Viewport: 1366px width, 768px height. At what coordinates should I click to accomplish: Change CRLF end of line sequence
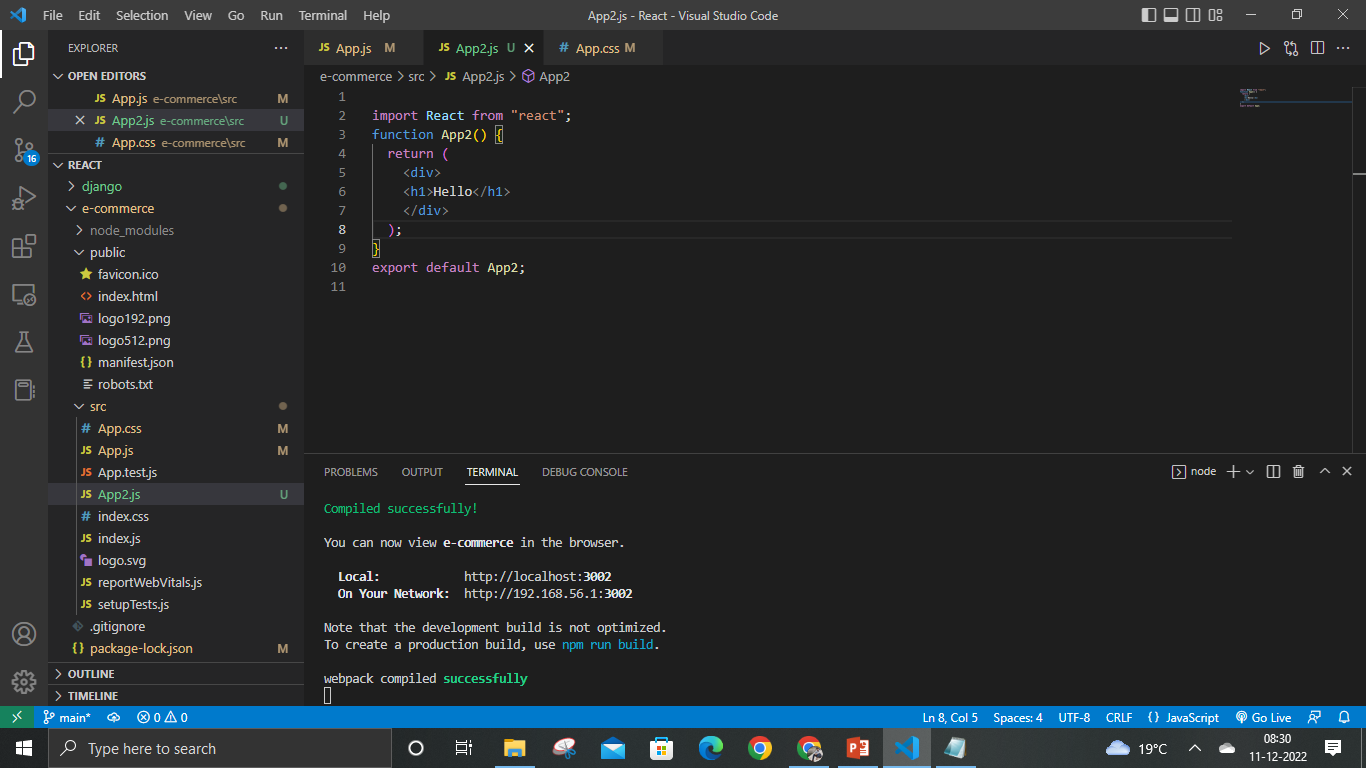point(1119,717)
